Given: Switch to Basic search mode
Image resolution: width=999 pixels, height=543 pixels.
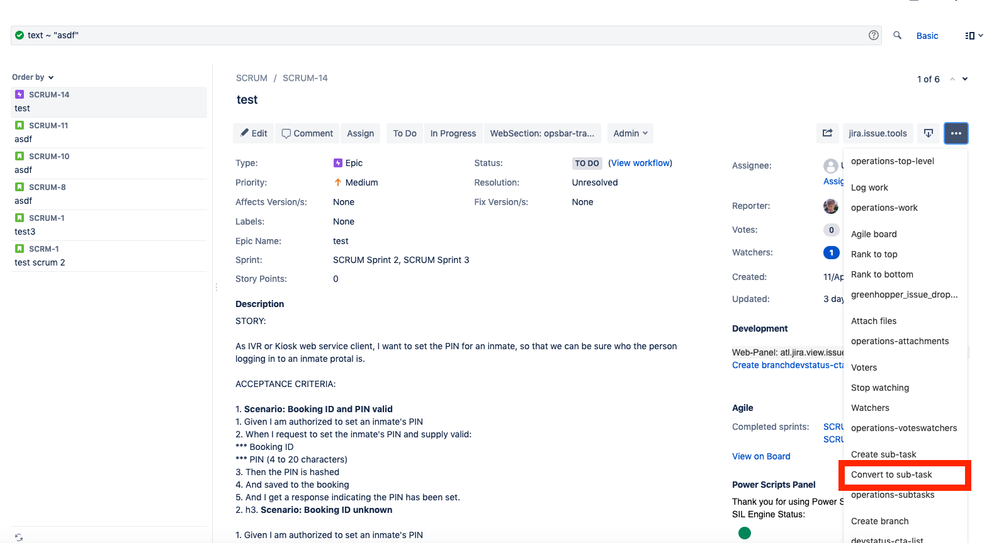Looking at the screenshot, I should (927, 36).
